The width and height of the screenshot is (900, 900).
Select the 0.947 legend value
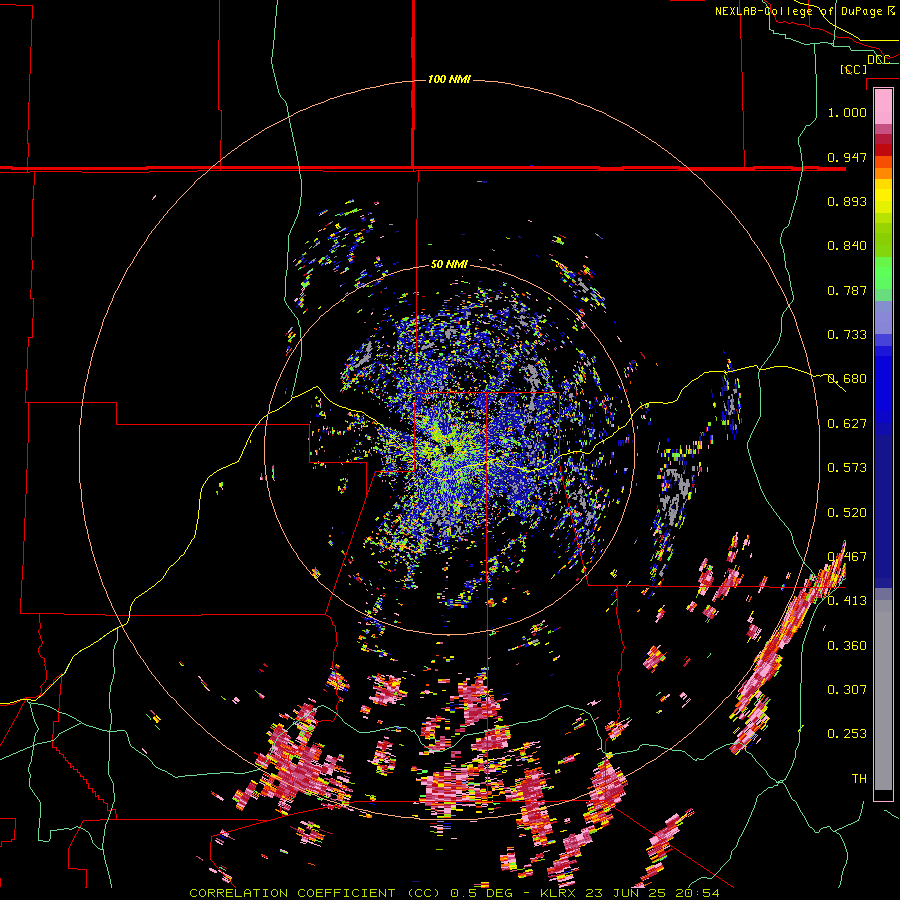click(x=847, y=157)
